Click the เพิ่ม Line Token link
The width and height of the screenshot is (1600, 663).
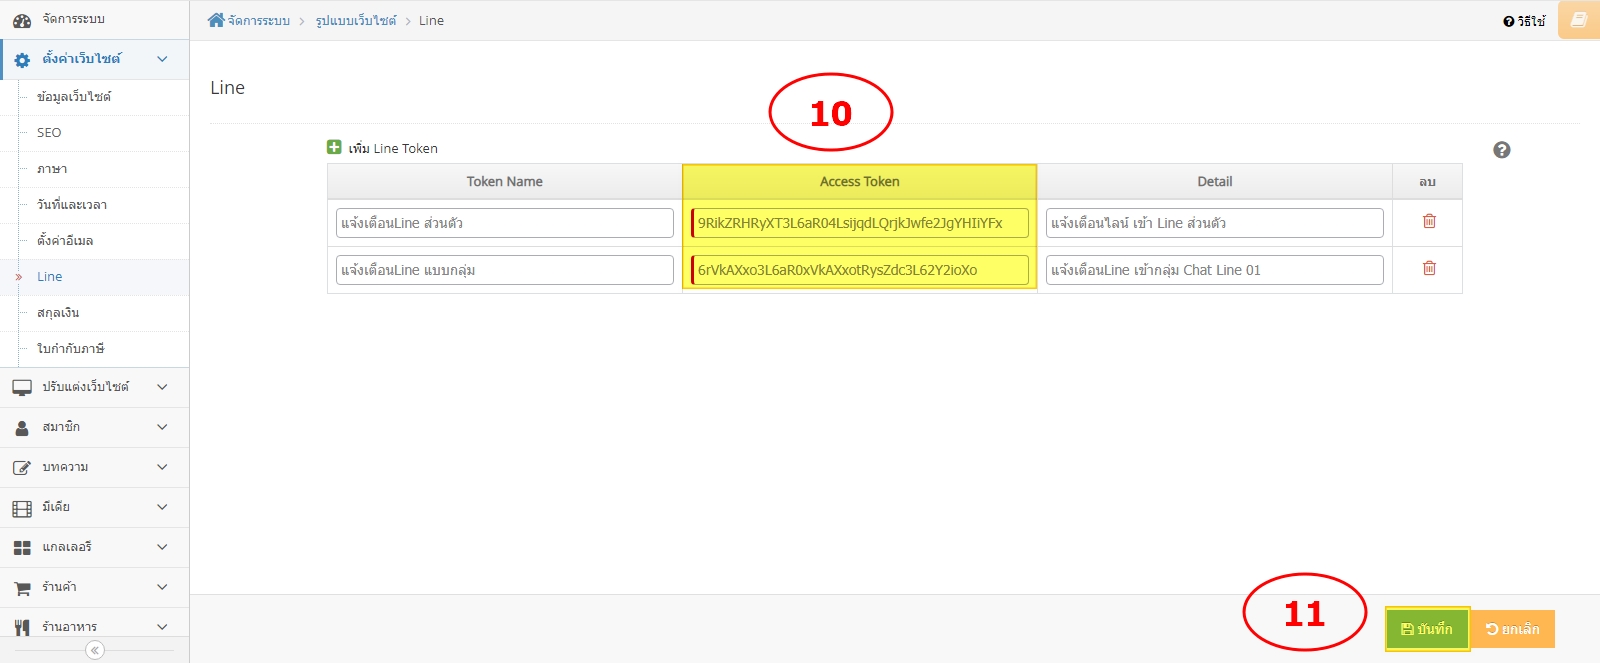click(x=393, y=148)
